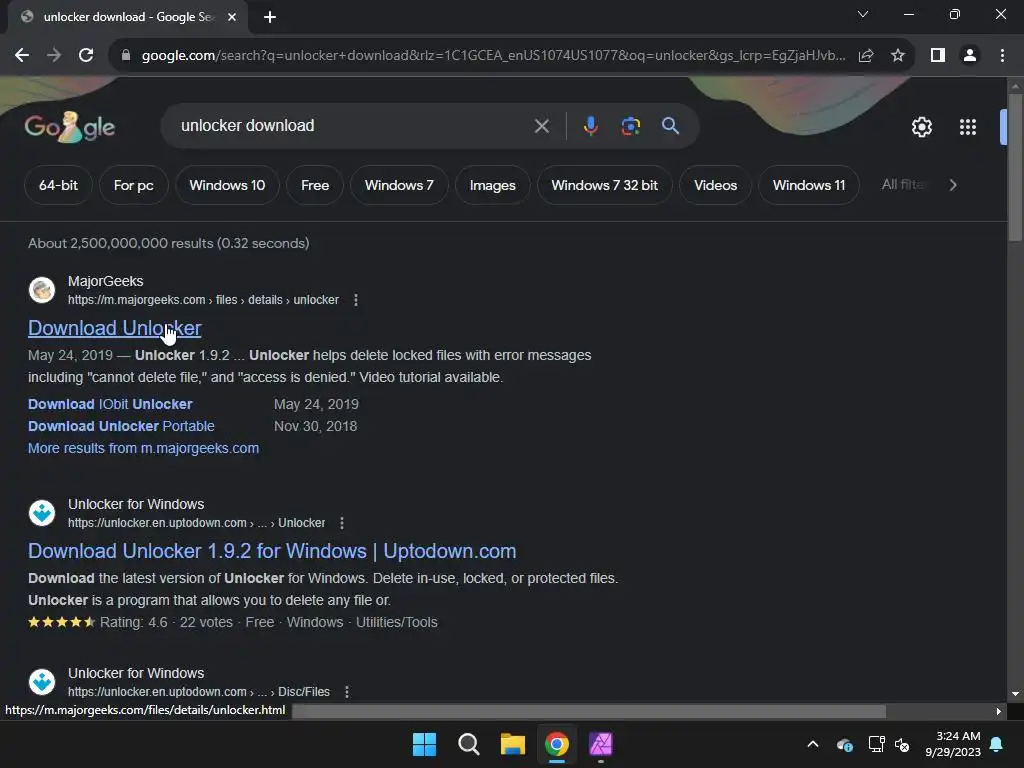The image size is (1024, 768).
Task: Click the MajorGeeks site name
Action: 106,281
